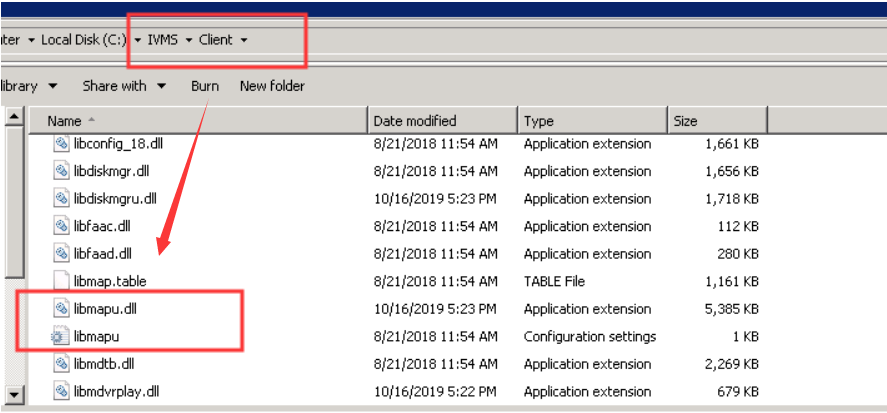Open dropdown arrow after IVMS breadcrumb
This screenshot has height=413, width=887.
click(x=188, y=40)
